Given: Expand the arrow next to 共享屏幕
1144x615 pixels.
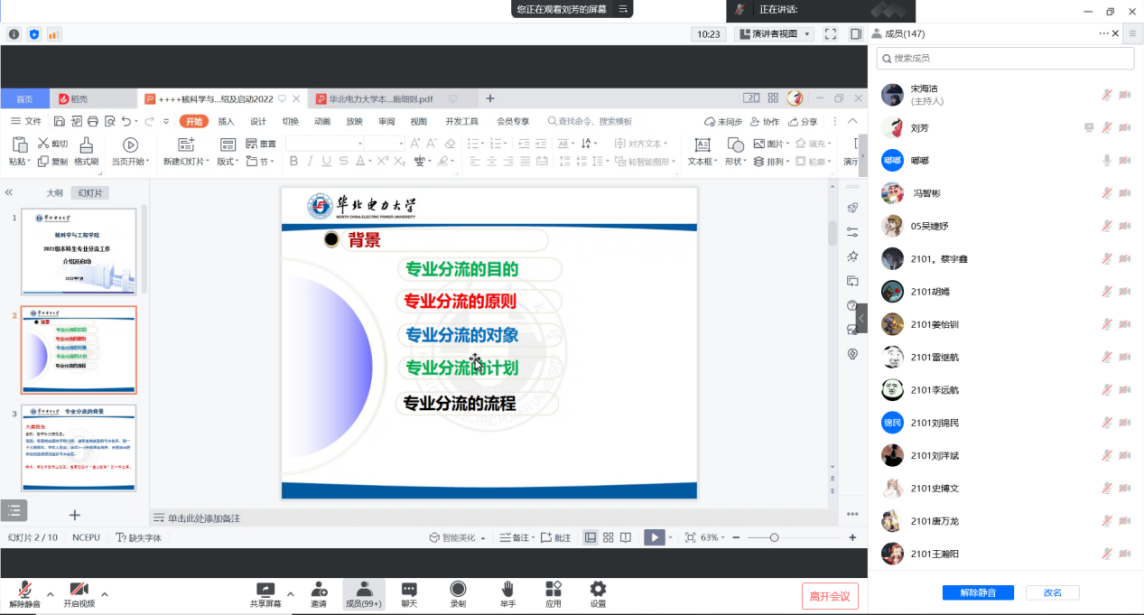Looking at the screenshot, I should [x=291, y=593].
